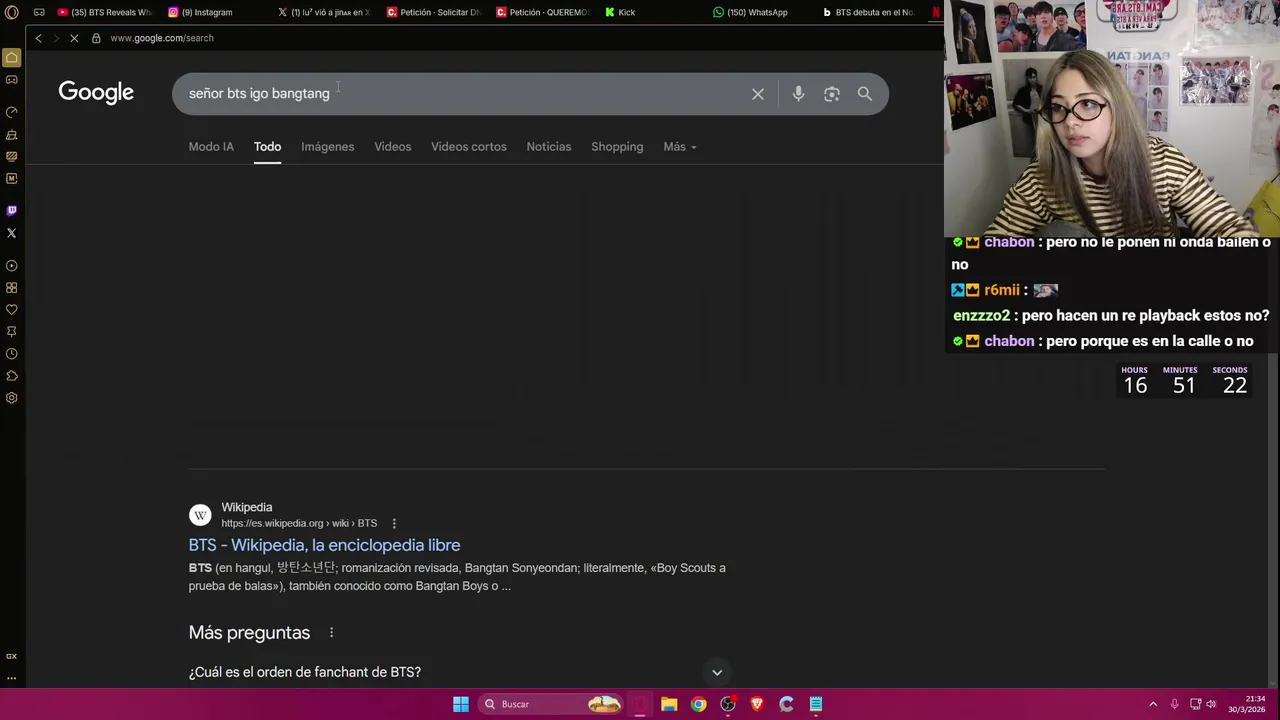Open BTS - Wikipedia, la enciclopedia libre link
The image size is (1280, 720).
pyautogui.click(x=324, y=545)
